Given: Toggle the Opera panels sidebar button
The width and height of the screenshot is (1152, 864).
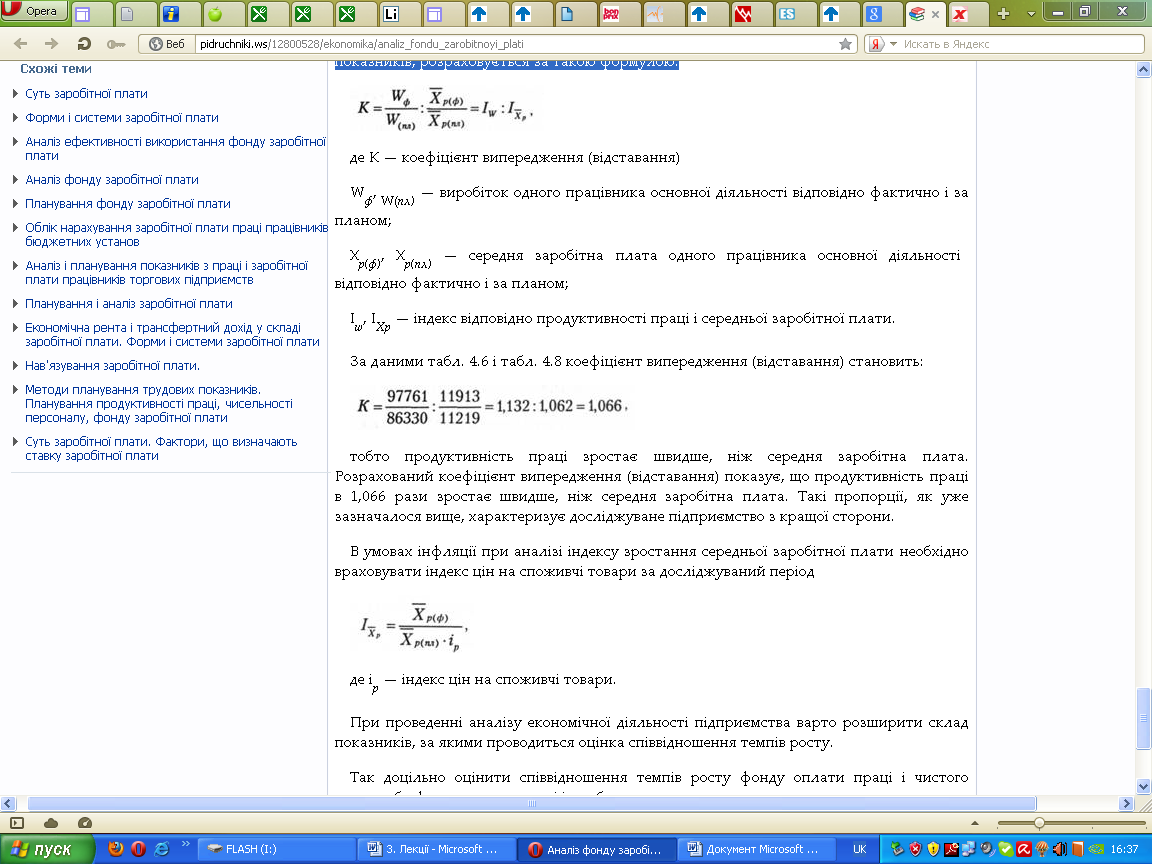Looking at the screenshot, I should (17, 823).
